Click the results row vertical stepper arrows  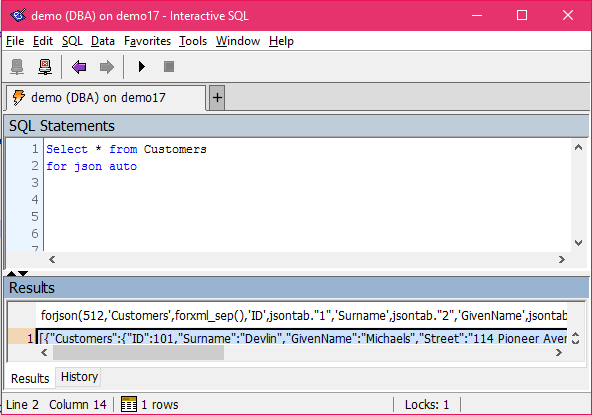(575, 338)
